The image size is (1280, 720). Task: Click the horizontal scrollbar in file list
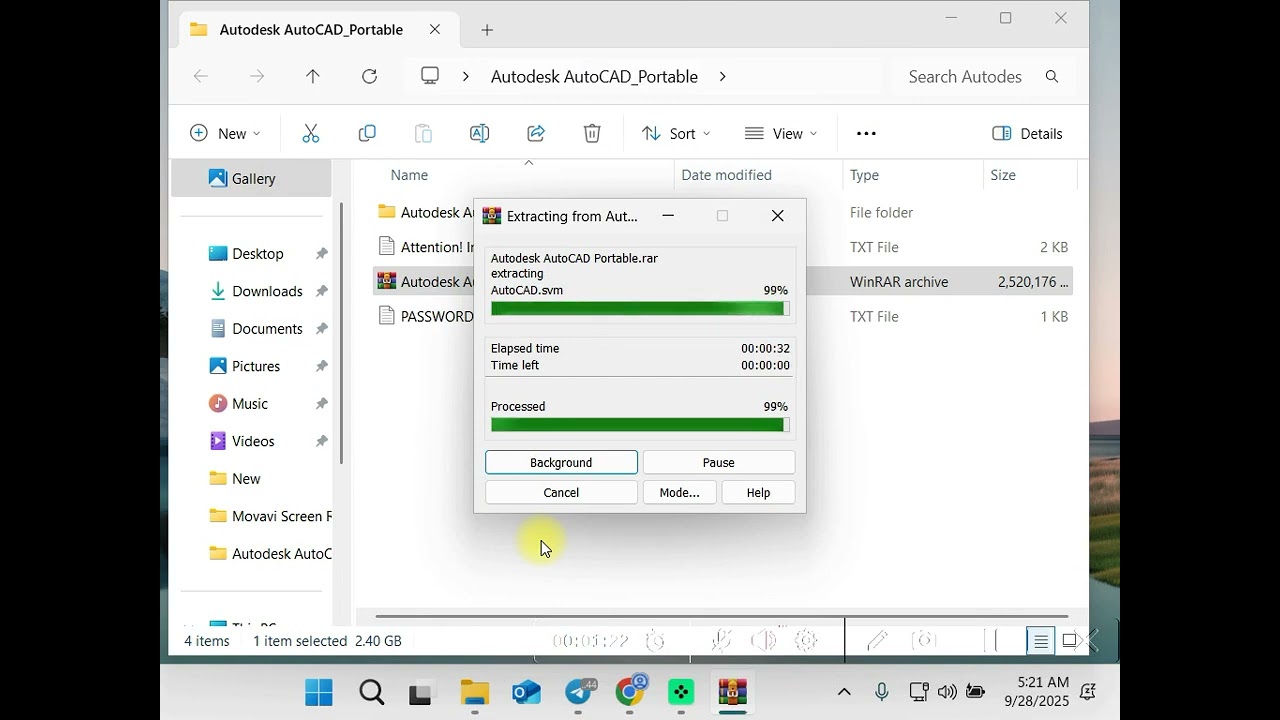pyautogui.click(x=720, y=617)
